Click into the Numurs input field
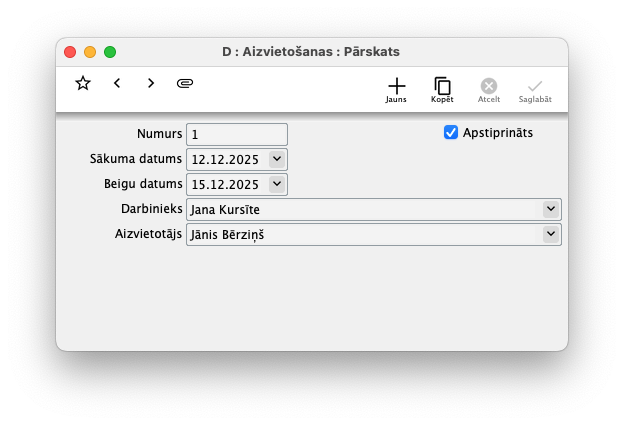Screen dimensions: 624x425 coord(237,134)
